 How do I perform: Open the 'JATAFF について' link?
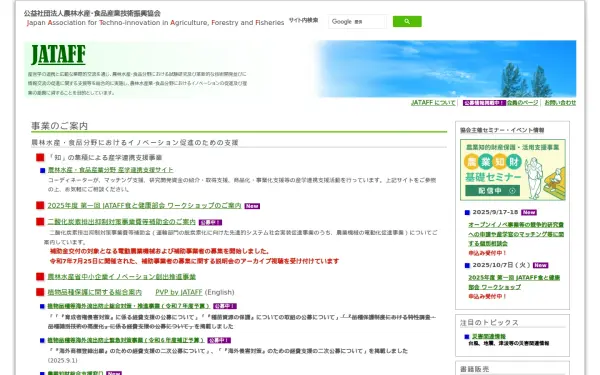tap(433, 103)
